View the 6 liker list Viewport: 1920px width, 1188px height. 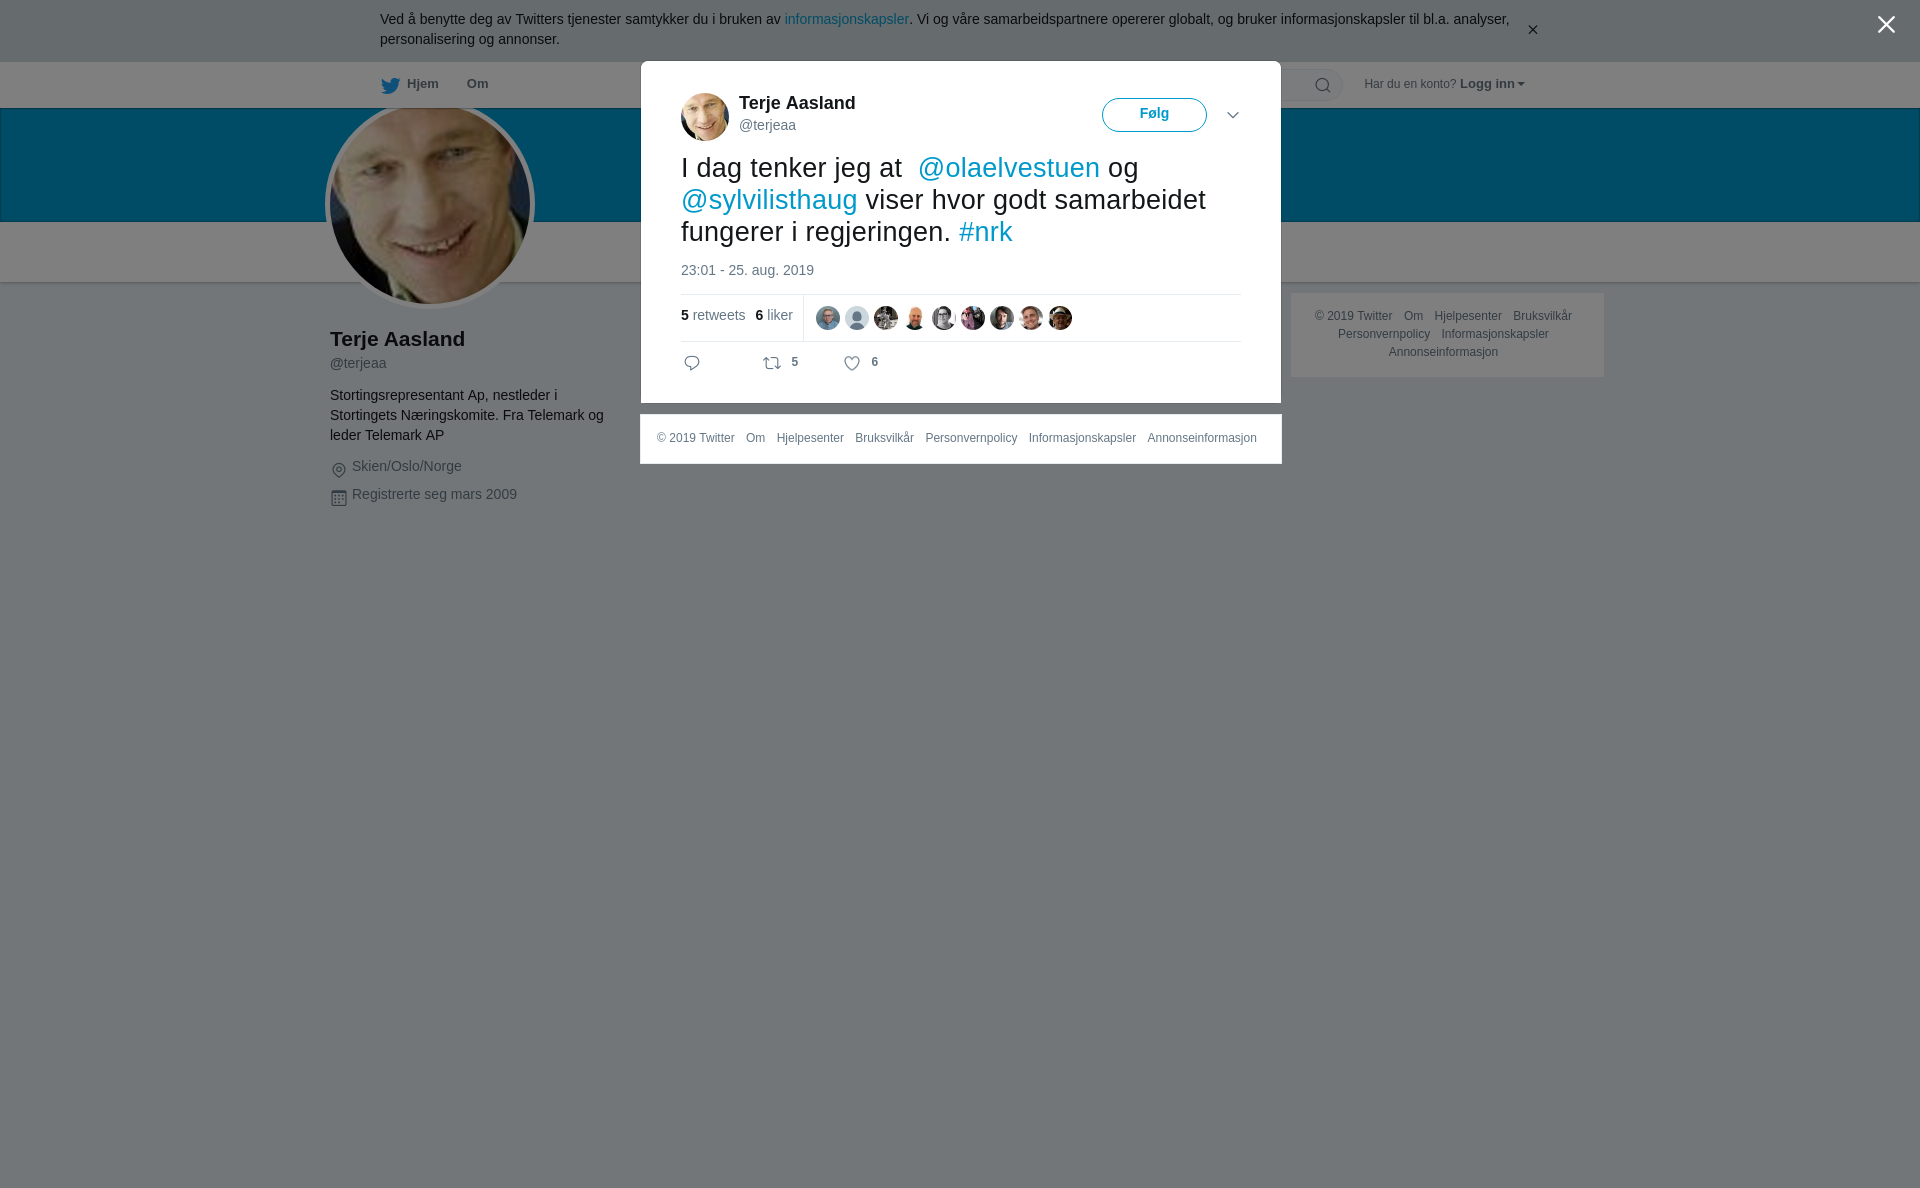tap(774, 315)
